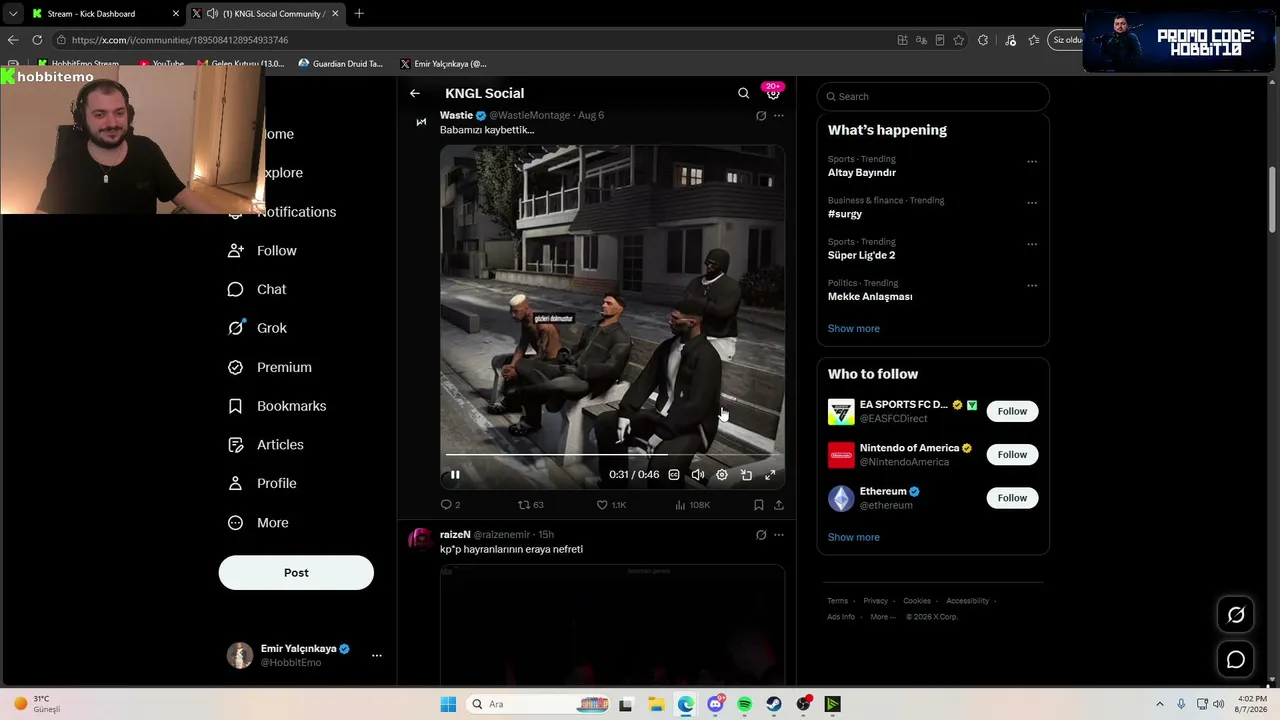Click the Post button
1280x720 pixels.
[x=296, y=573]
